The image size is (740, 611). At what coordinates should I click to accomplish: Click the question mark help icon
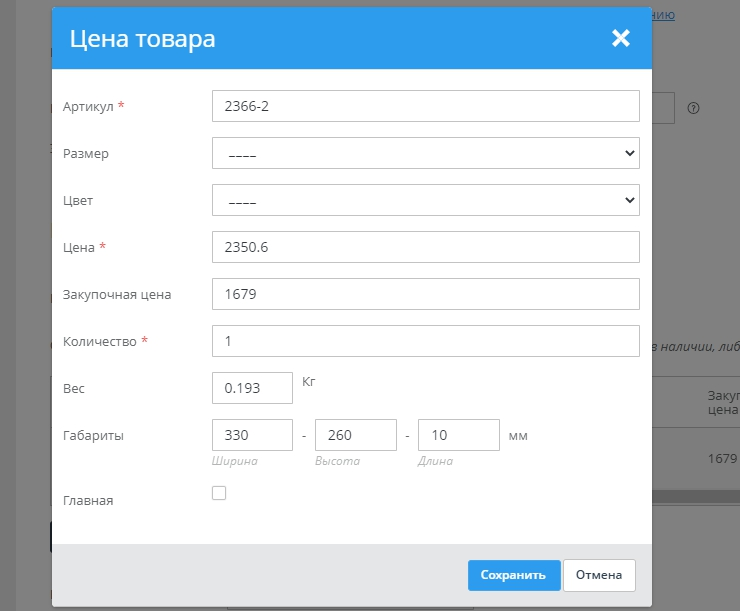tap(692, 108)
